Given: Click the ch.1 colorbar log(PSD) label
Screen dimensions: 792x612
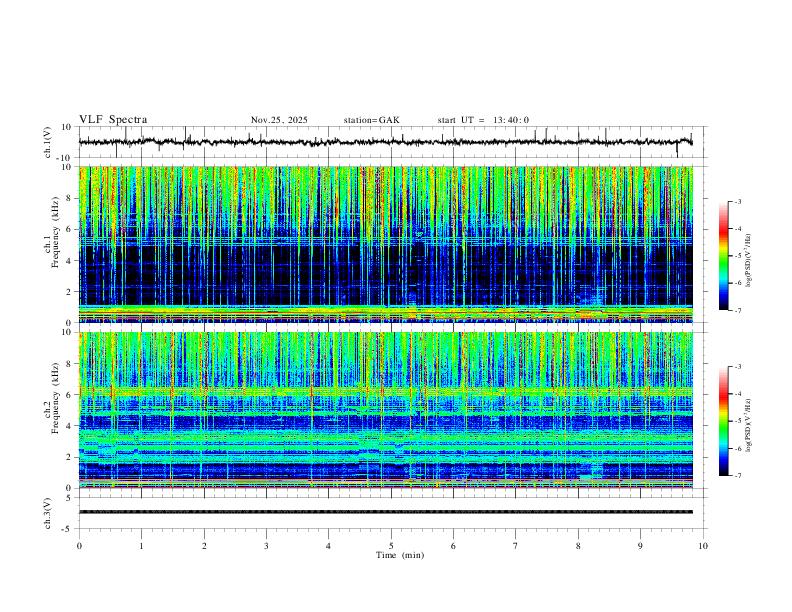Looking at the screenshot, I should tap(748, 260).
